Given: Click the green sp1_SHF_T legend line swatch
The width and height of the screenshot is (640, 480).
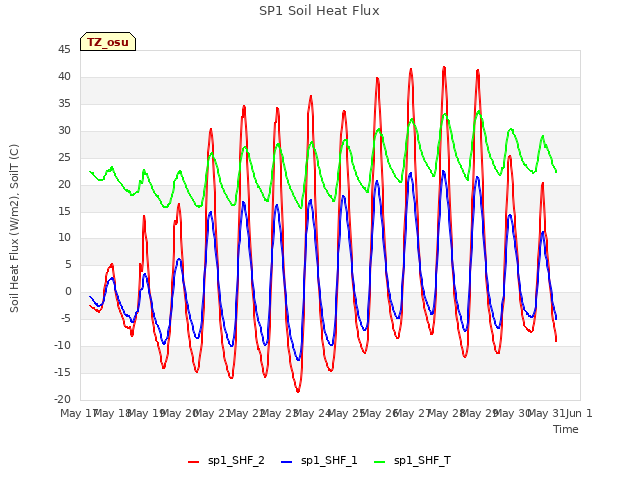Looking at the screenshot, I should pos(380,462).
